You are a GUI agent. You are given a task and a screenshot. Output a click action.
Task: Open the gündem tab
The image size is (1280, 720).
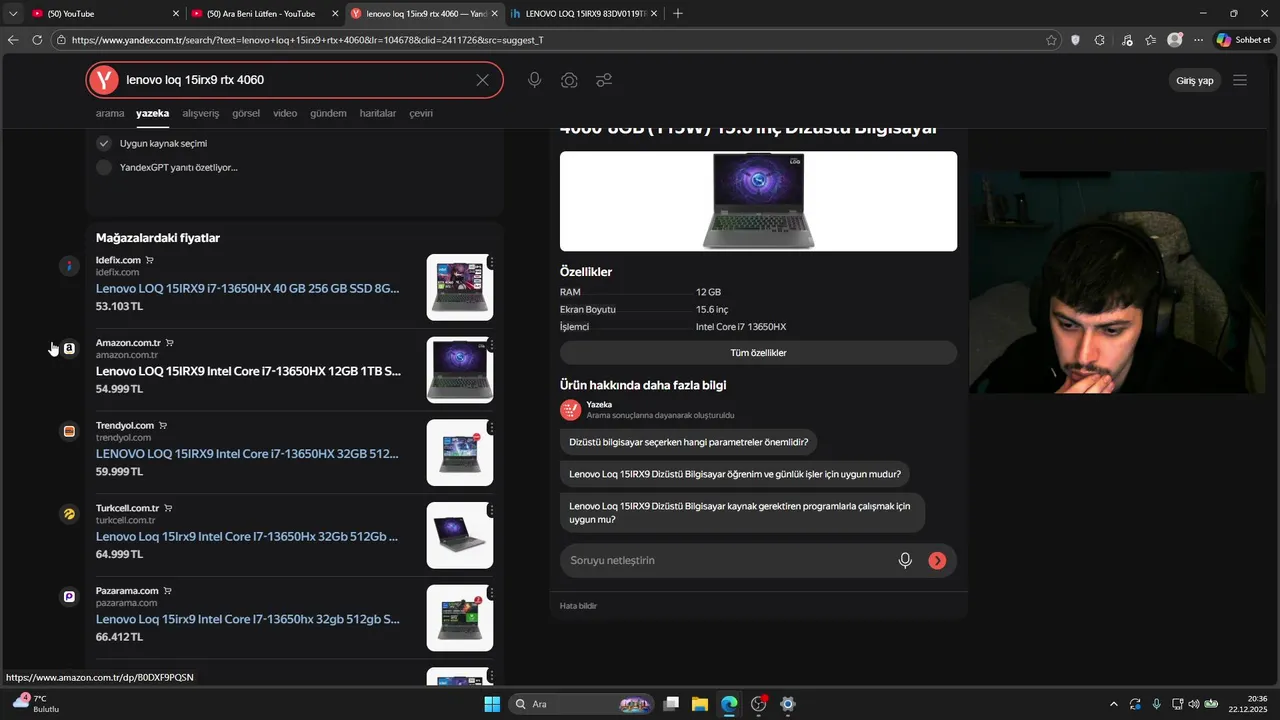pos(328,113)
